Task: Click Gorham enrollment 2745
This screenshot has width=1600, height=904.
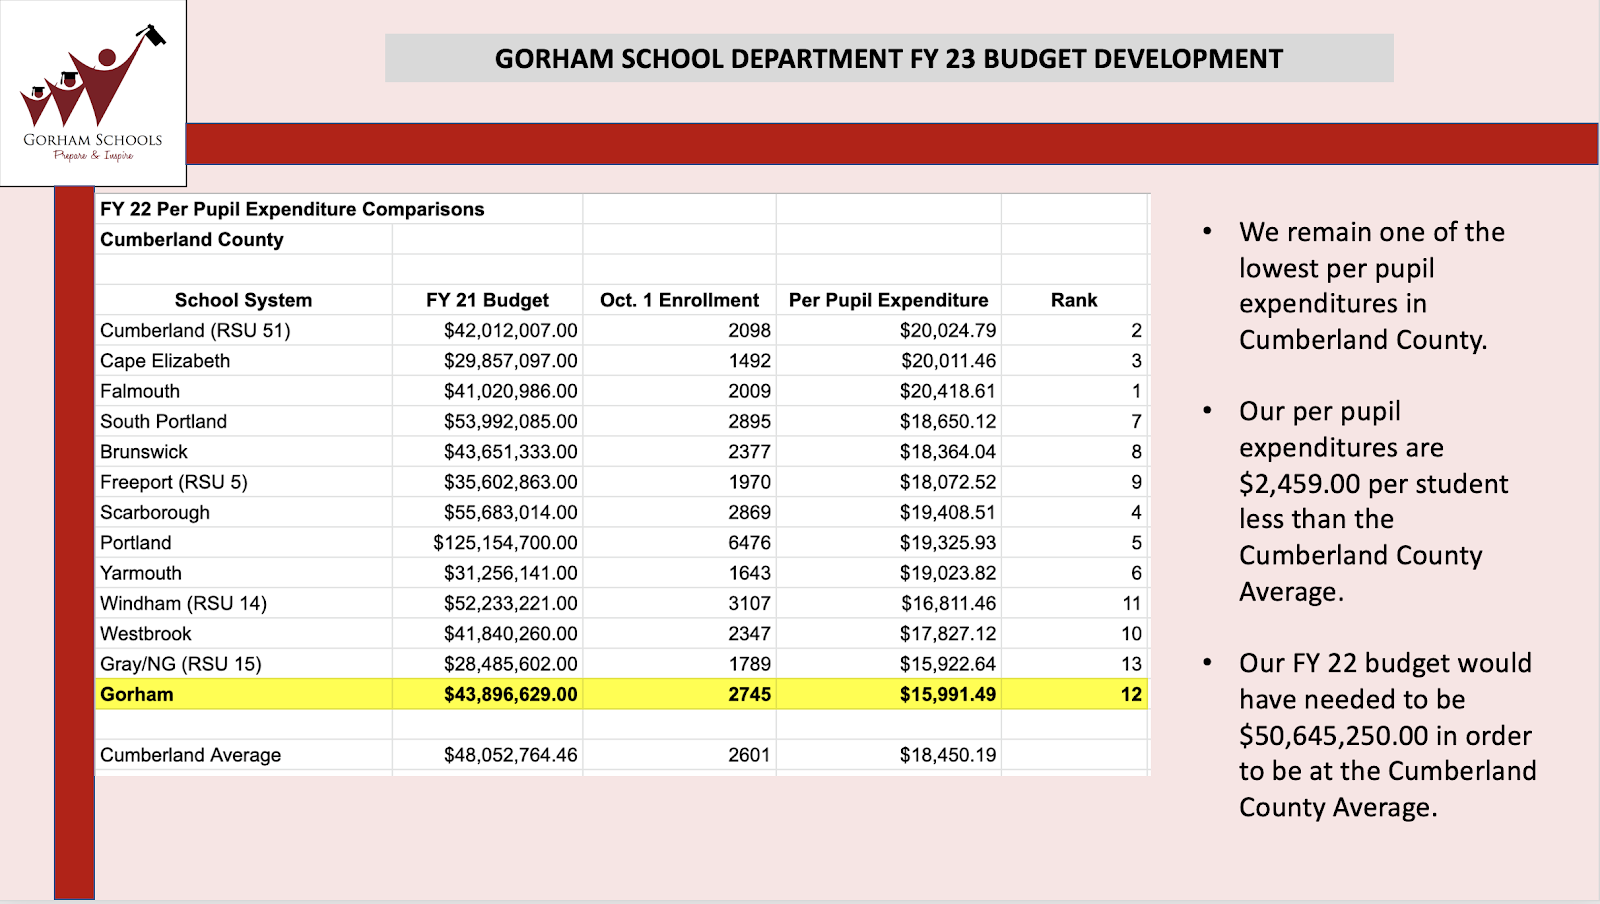Action: pos(749,694)
